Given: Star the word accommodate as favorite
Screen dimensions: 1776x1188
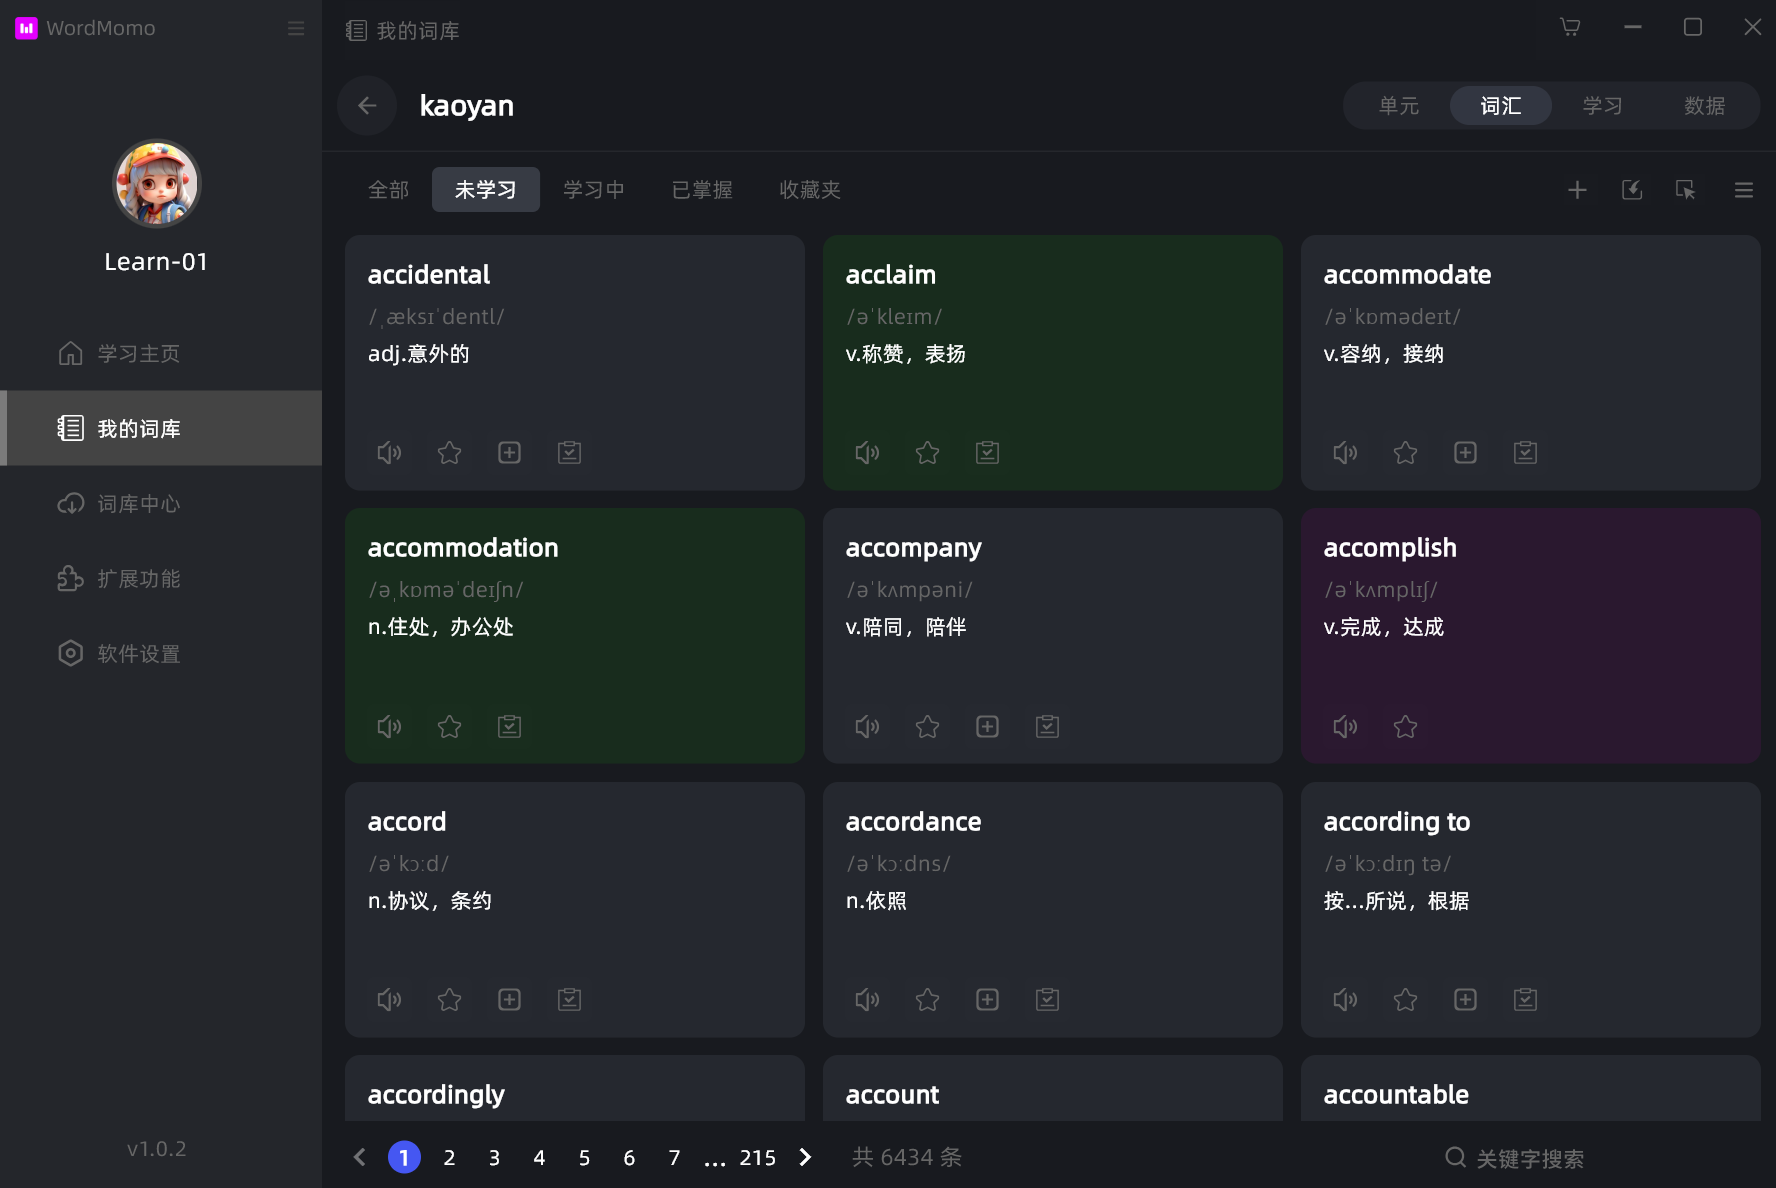Looking at the screenshot, I should coord(1405,453).
